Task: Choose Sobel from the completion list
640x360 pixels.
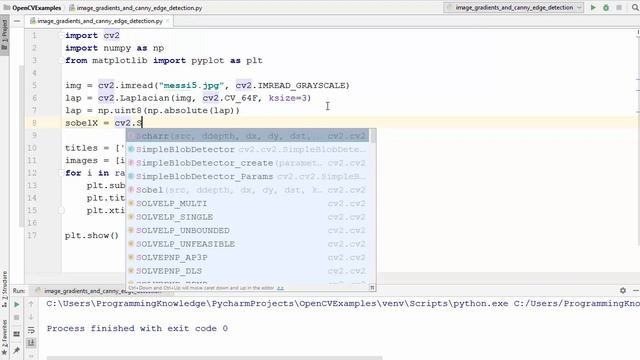Action: (x=247, y=190)
